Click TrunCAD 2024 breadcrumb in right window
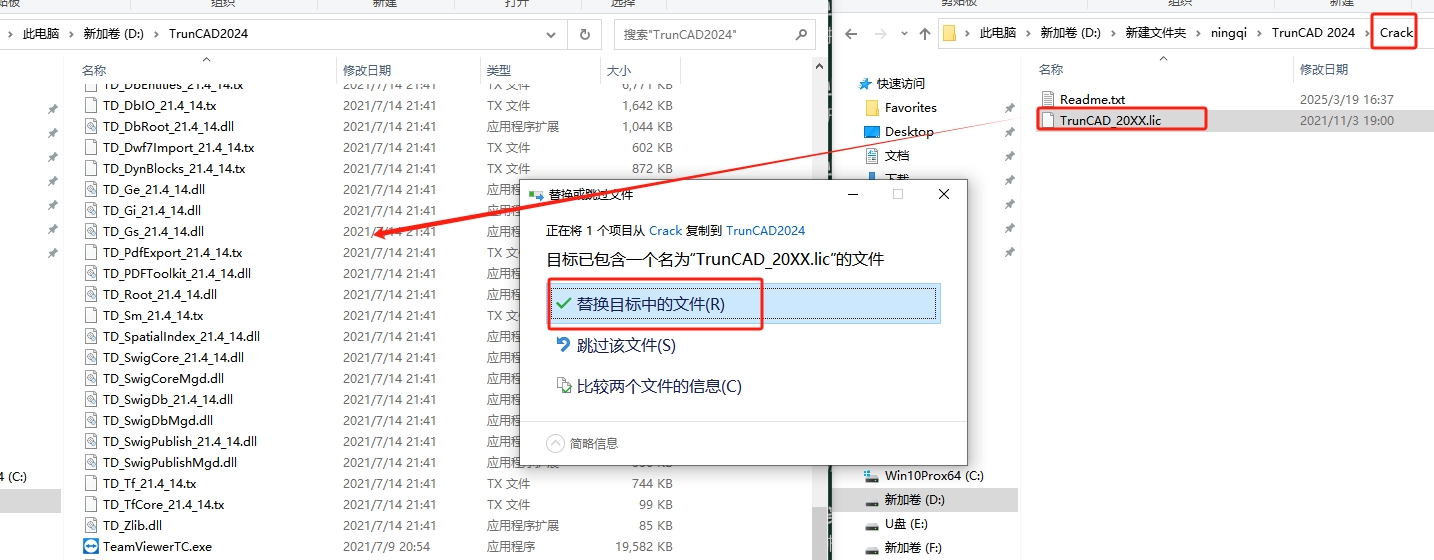This screenshot has height=560, width=1434. (x=1313, y=33)
